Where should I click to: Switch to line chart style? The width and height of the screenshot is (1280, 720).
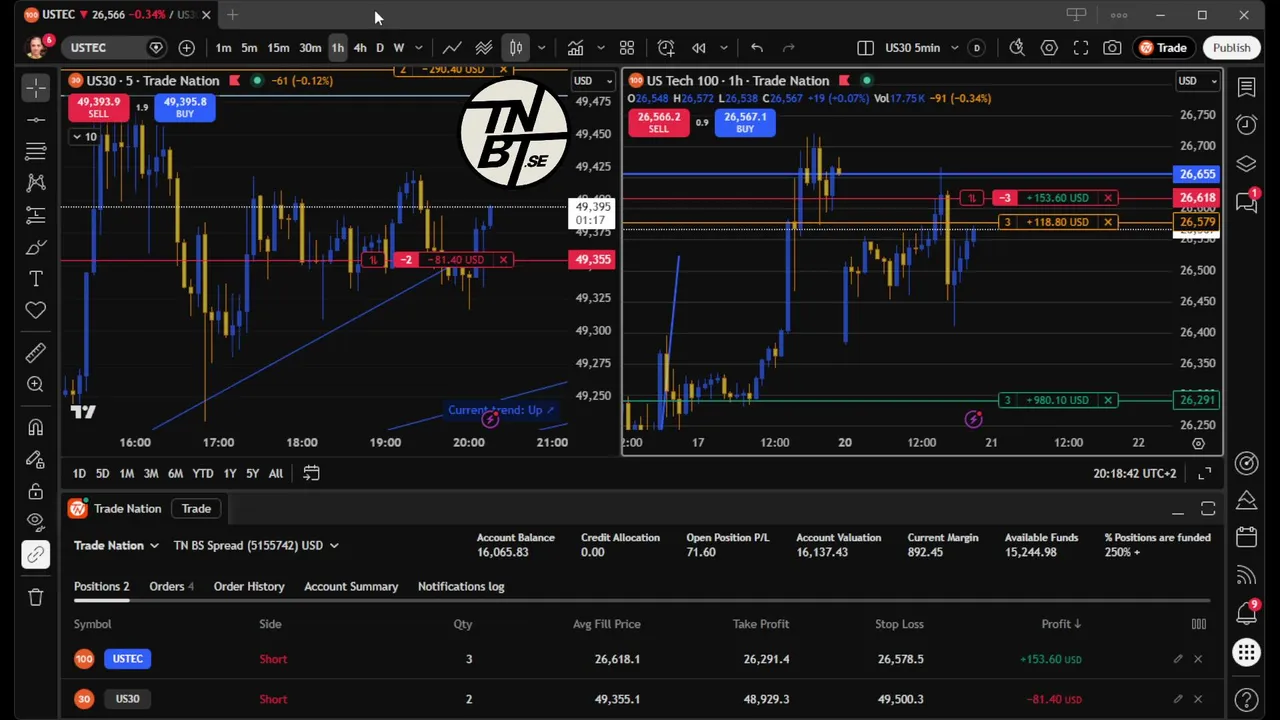coord(452,48)
